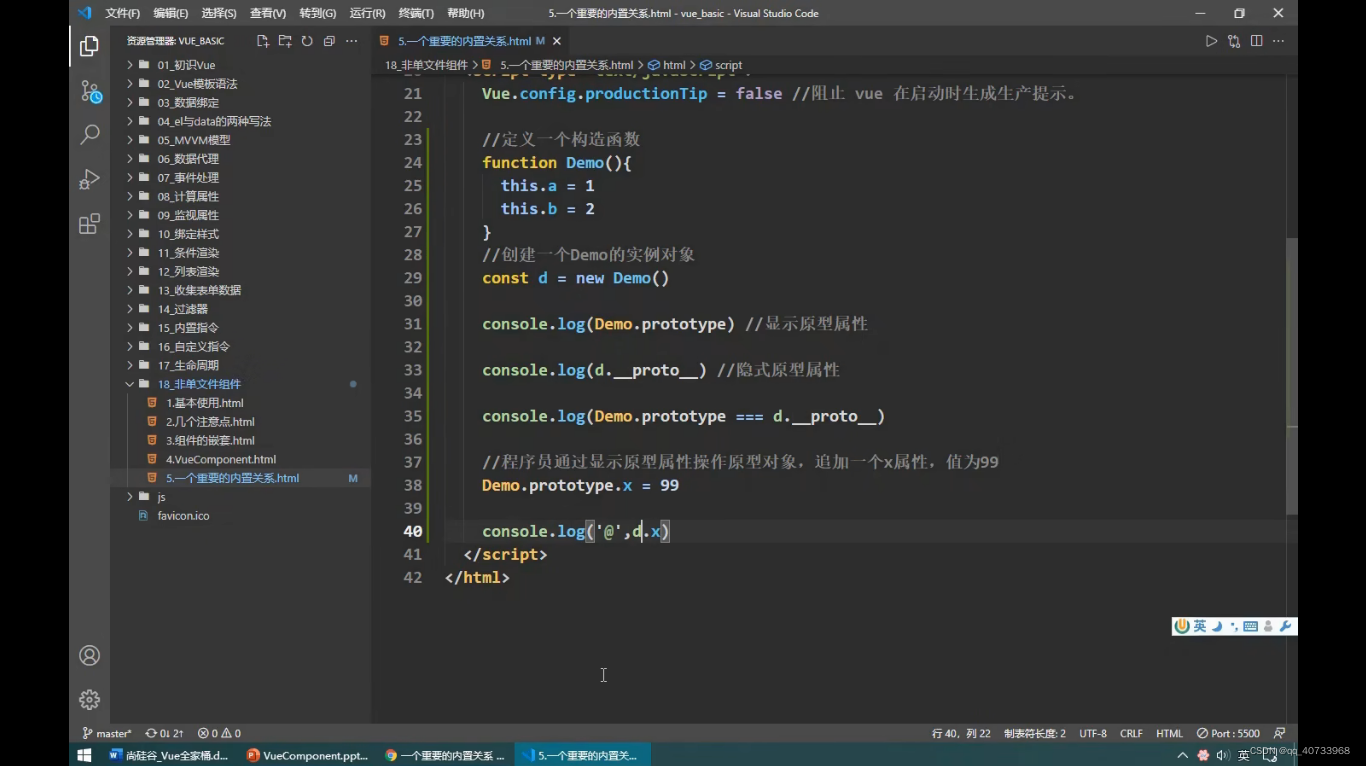Open the 帮助(H) menu

tap(466, 13)
